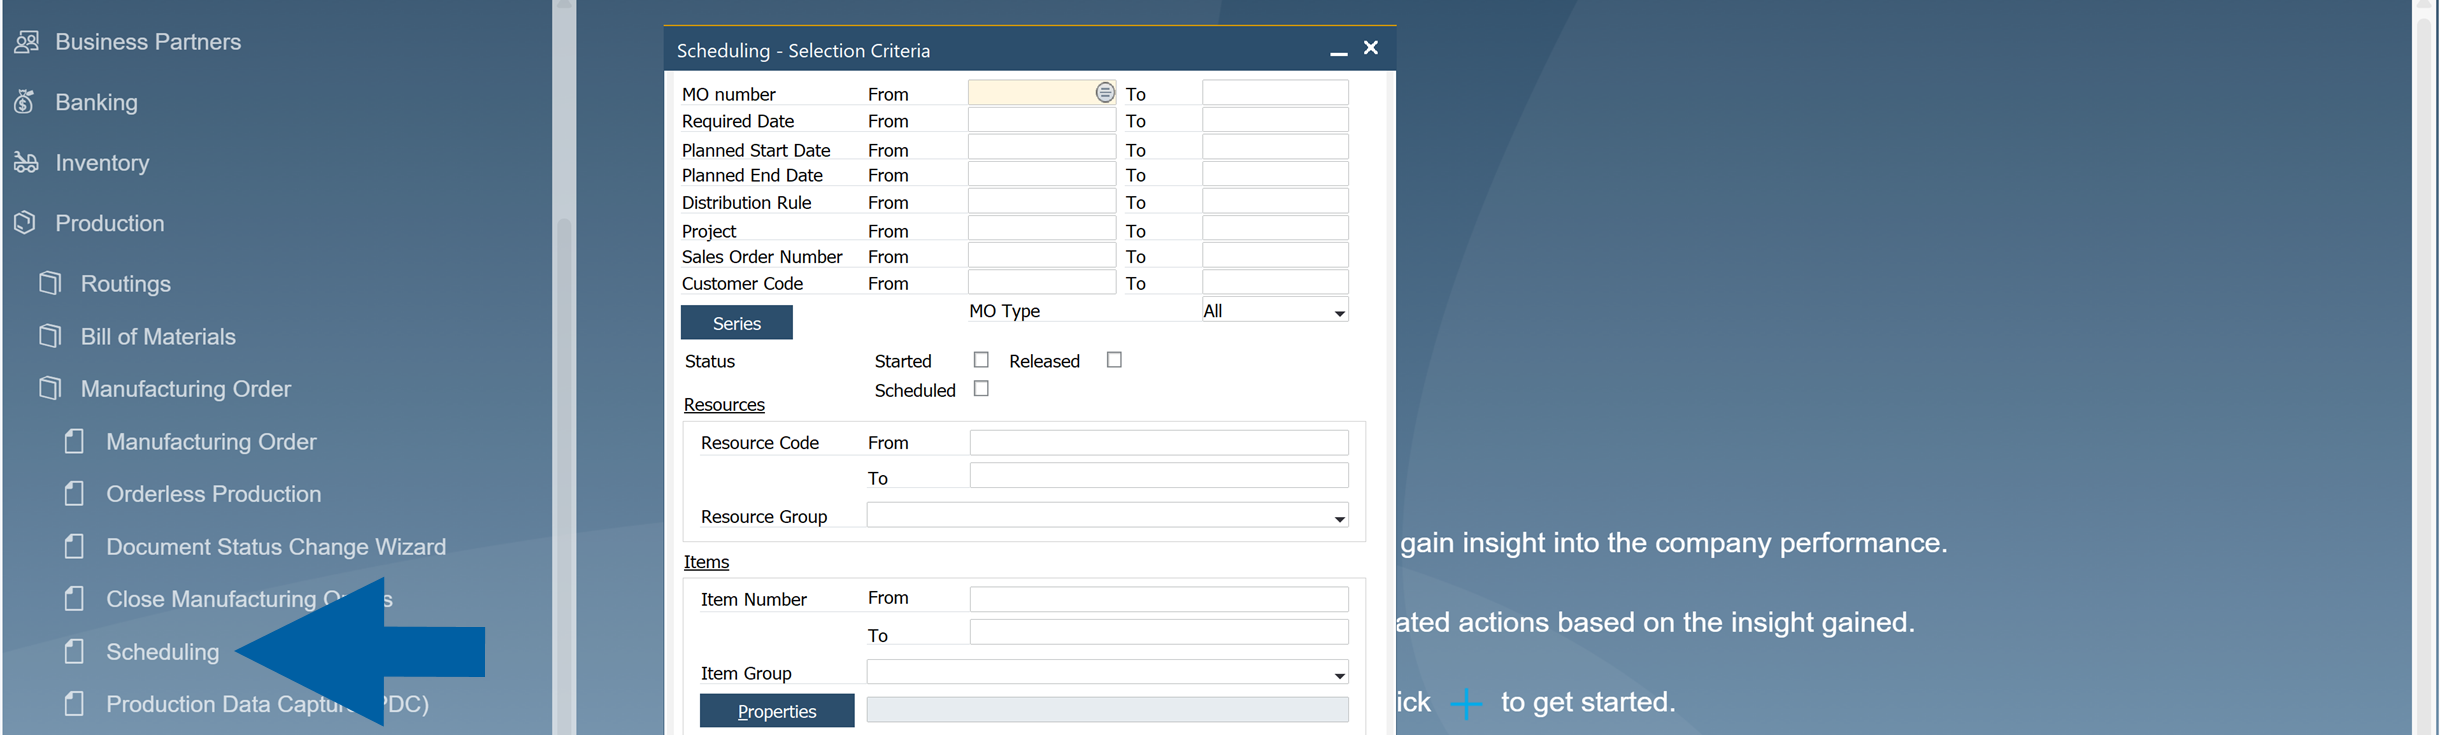This screenshot has width=2440, height=735.
Task: Click the Planned End Date From field
Action: pos(1041,174)
